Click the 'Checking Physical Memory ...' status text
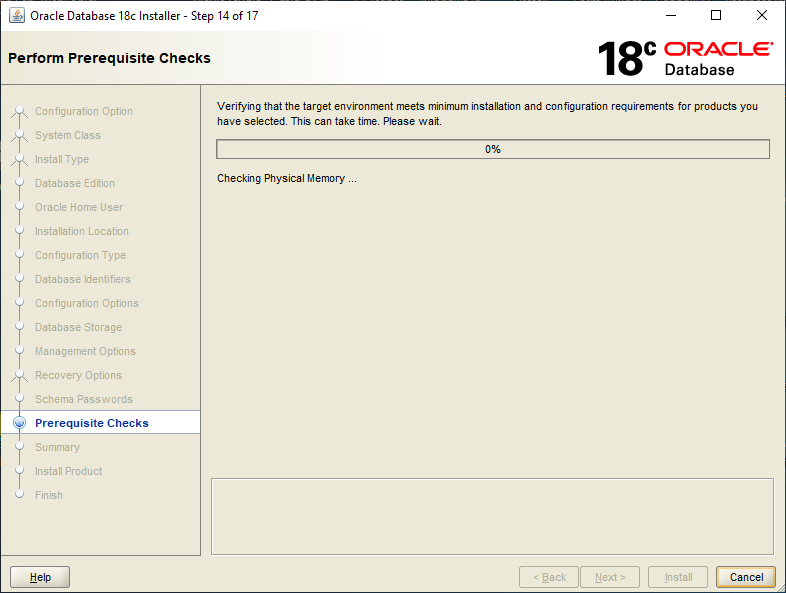The image size is (786, 593). tap(287, 178)
